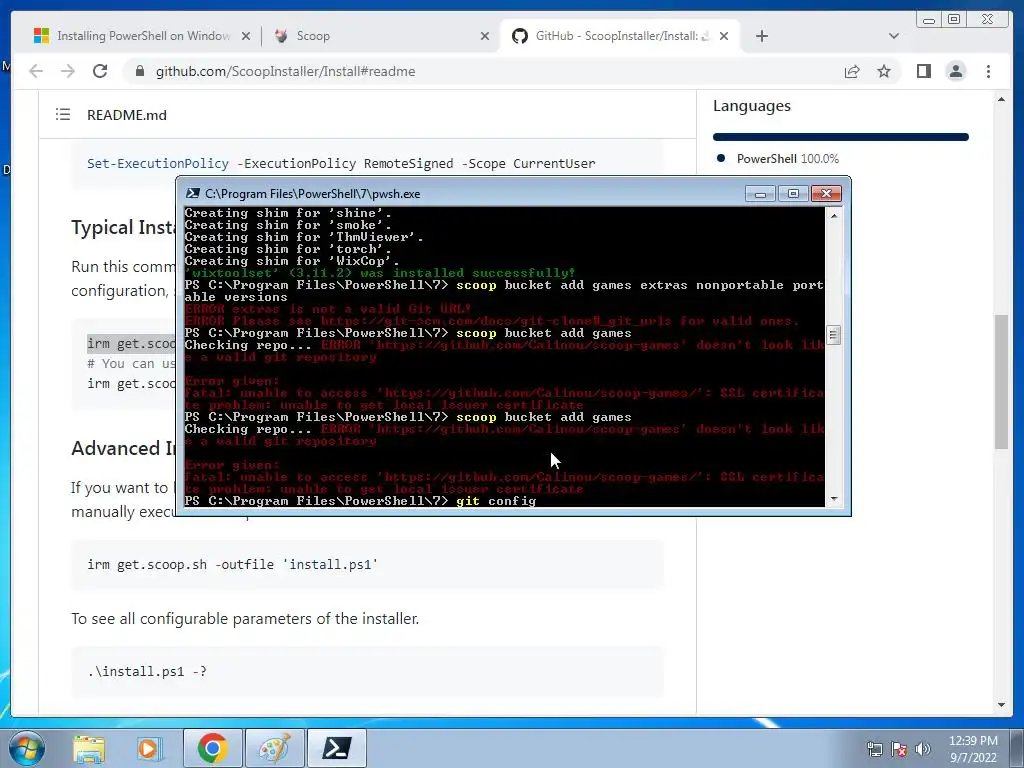Click pwsh.exe window title bar icon
This screenshot has height=768, width=1024.
point(193,193)
